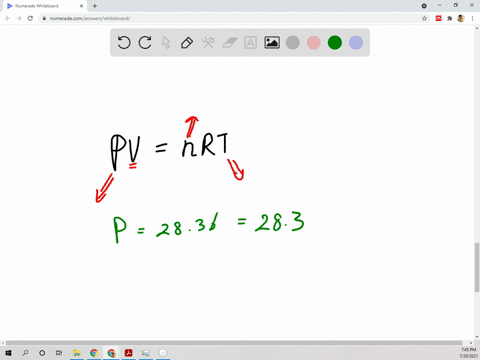Pick the pink color swatch
Screen dimensions: 480x360
click(314, 43)
